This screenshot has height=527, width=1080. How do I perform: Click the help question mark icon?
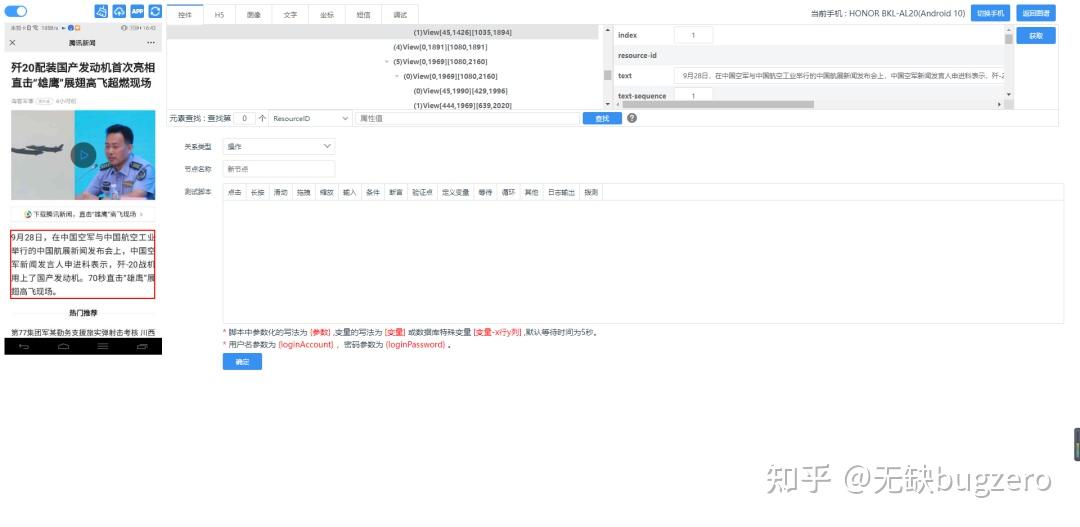(632, 118)
